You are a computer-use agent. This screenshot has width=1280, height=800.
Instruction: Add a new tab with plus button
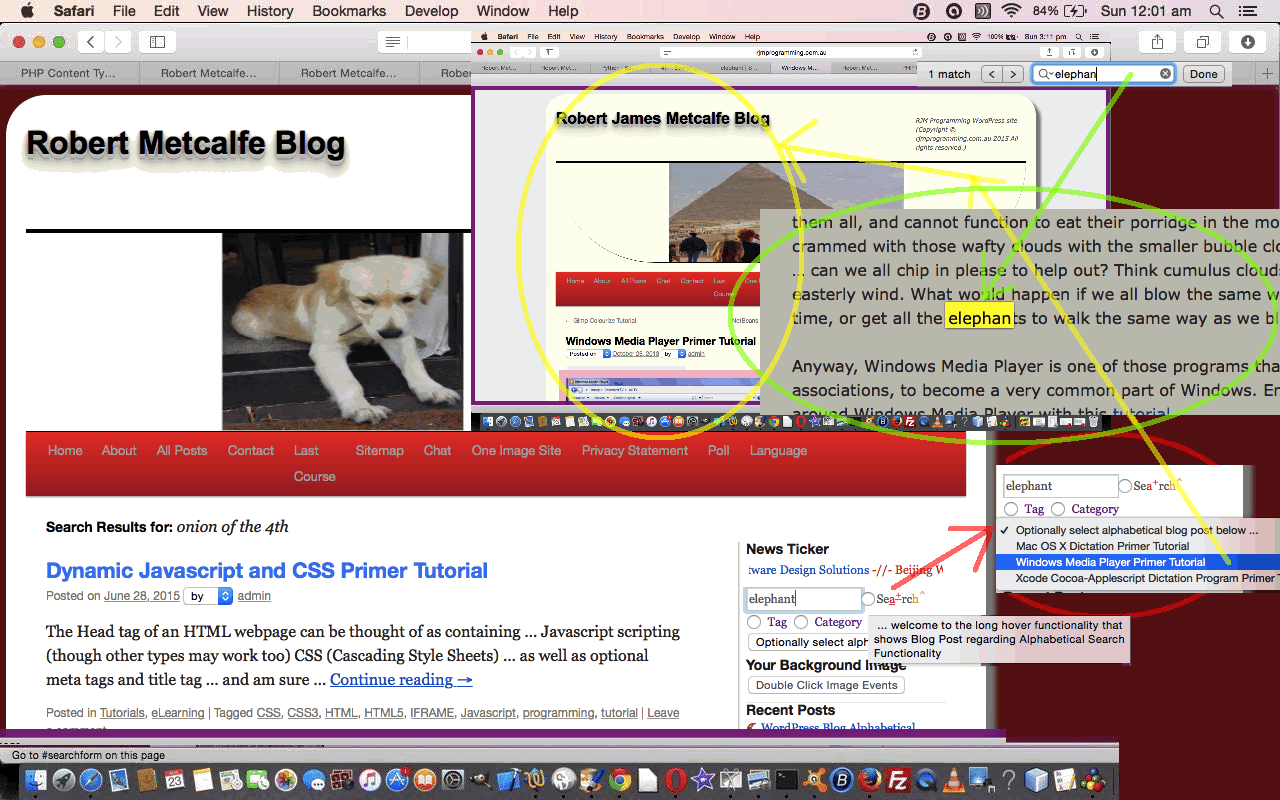[1267, 73]
